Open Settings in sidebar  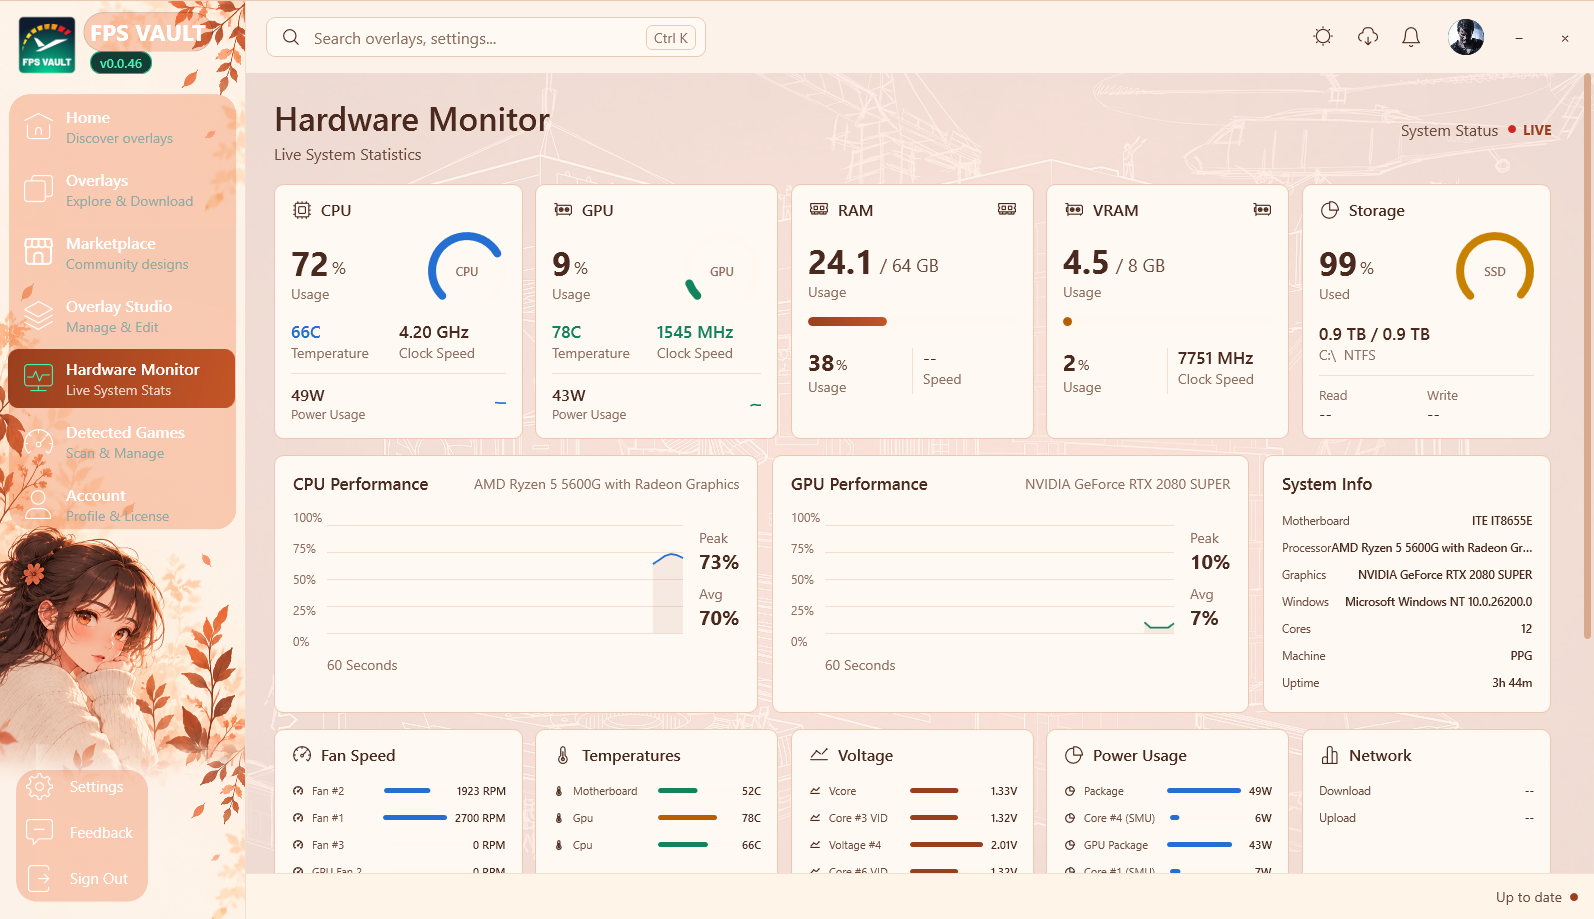[82, 787]
